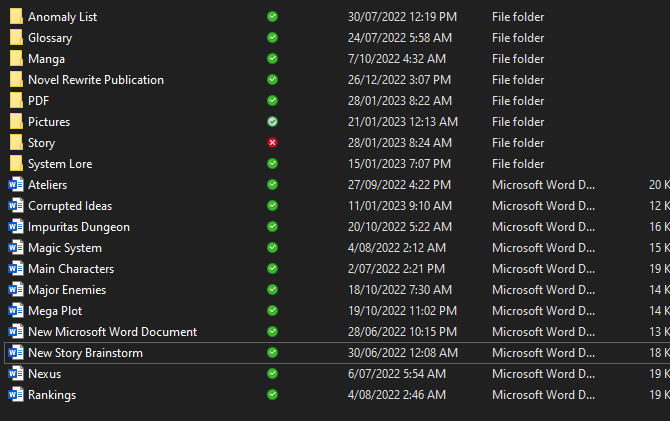
Task: Click the red sync error icon for Story
Action: pos(272,143)
